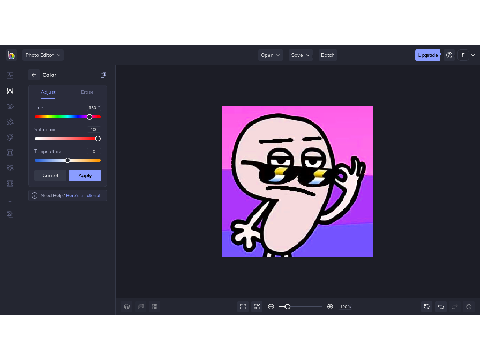Click the third bottom-left toolbar icon
The image size is (480, 360).
[x=154, y=306]
